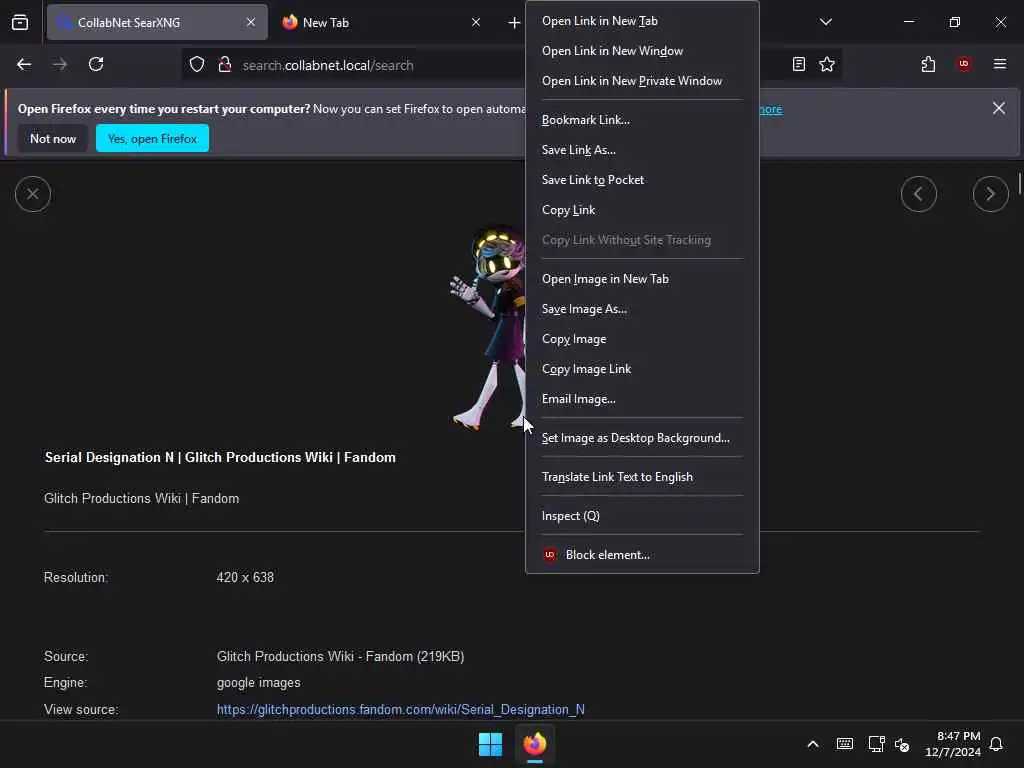Select Copy Image Link entry
This screenshot has height=768, width=1024.
point(642,369)
